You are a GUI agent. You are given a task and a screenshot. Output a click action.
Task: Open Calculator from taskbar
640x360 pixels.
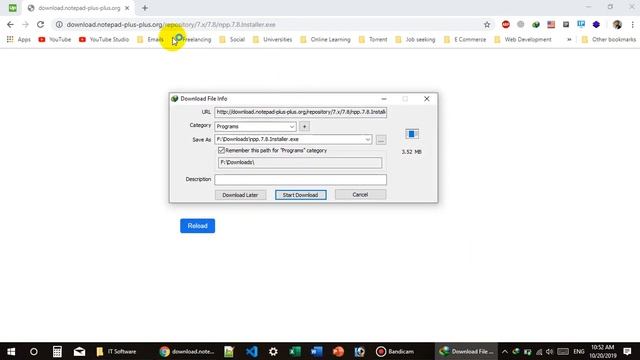point(57,351)
